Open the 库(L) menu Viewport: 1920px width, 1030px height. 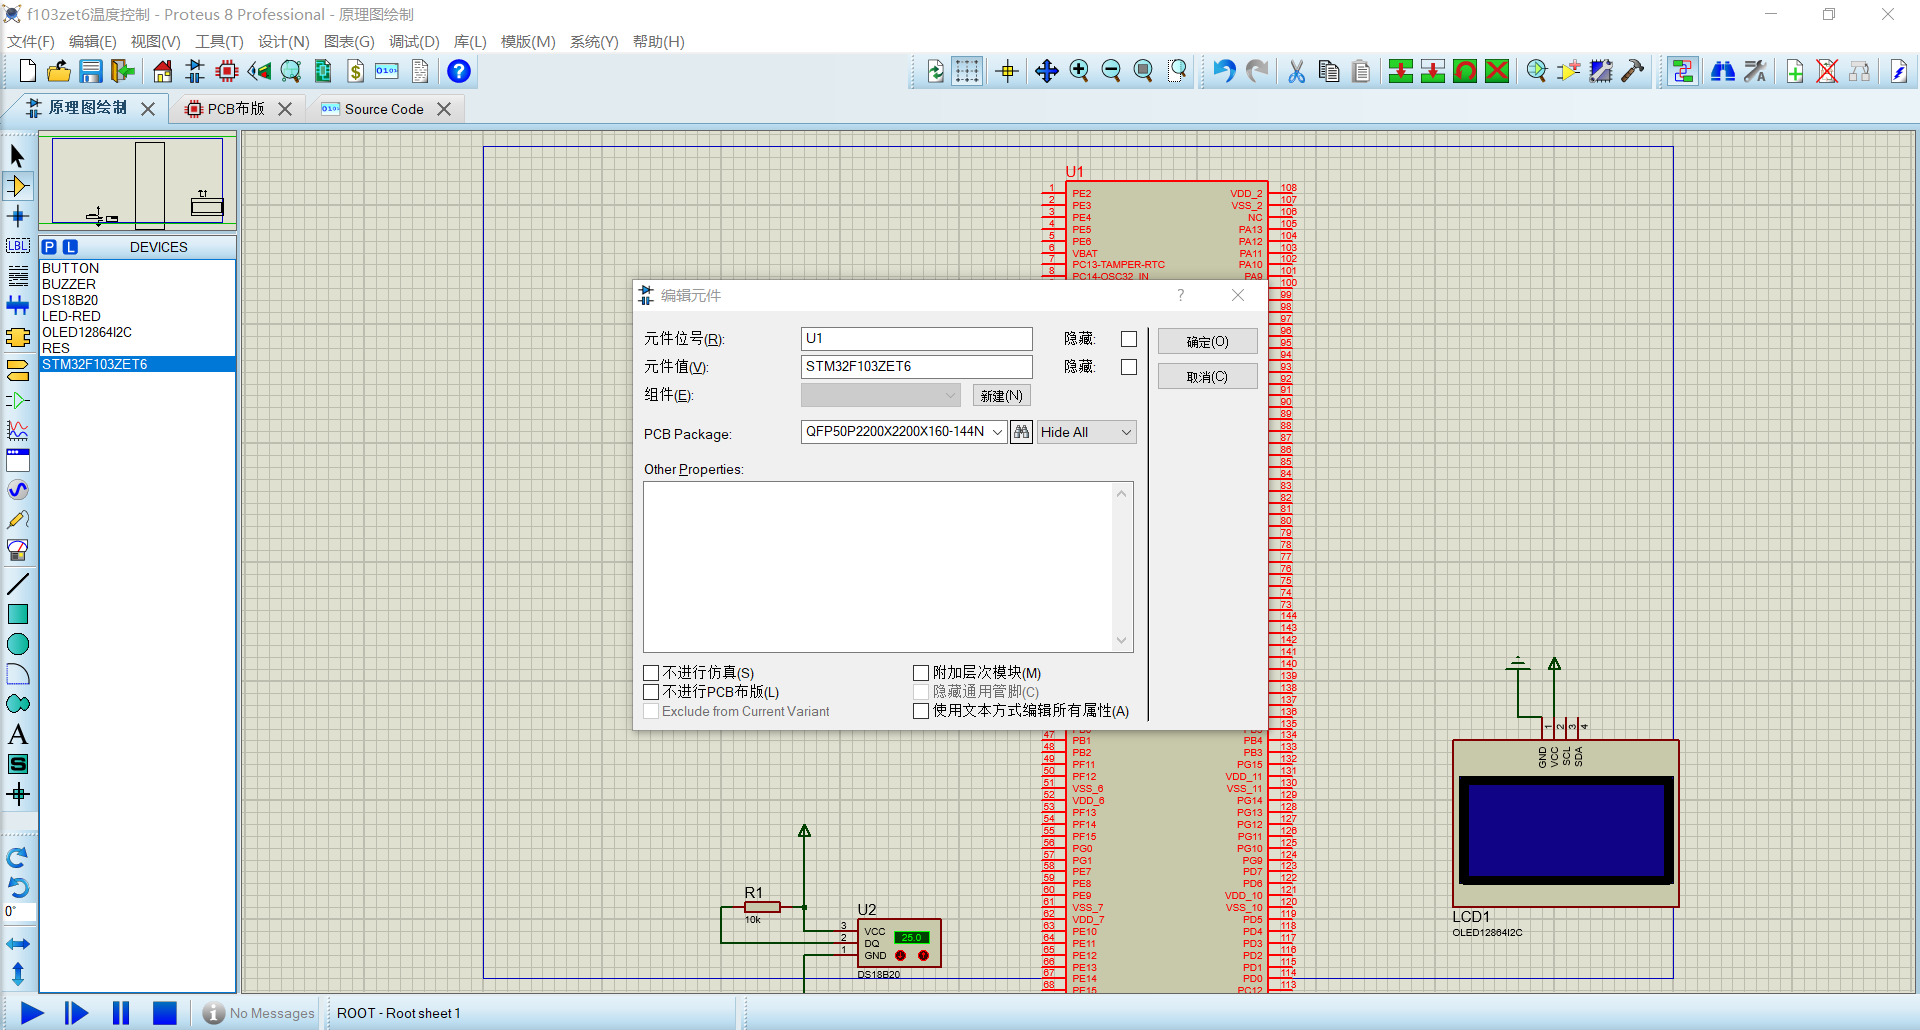click(x=470, y=41)
